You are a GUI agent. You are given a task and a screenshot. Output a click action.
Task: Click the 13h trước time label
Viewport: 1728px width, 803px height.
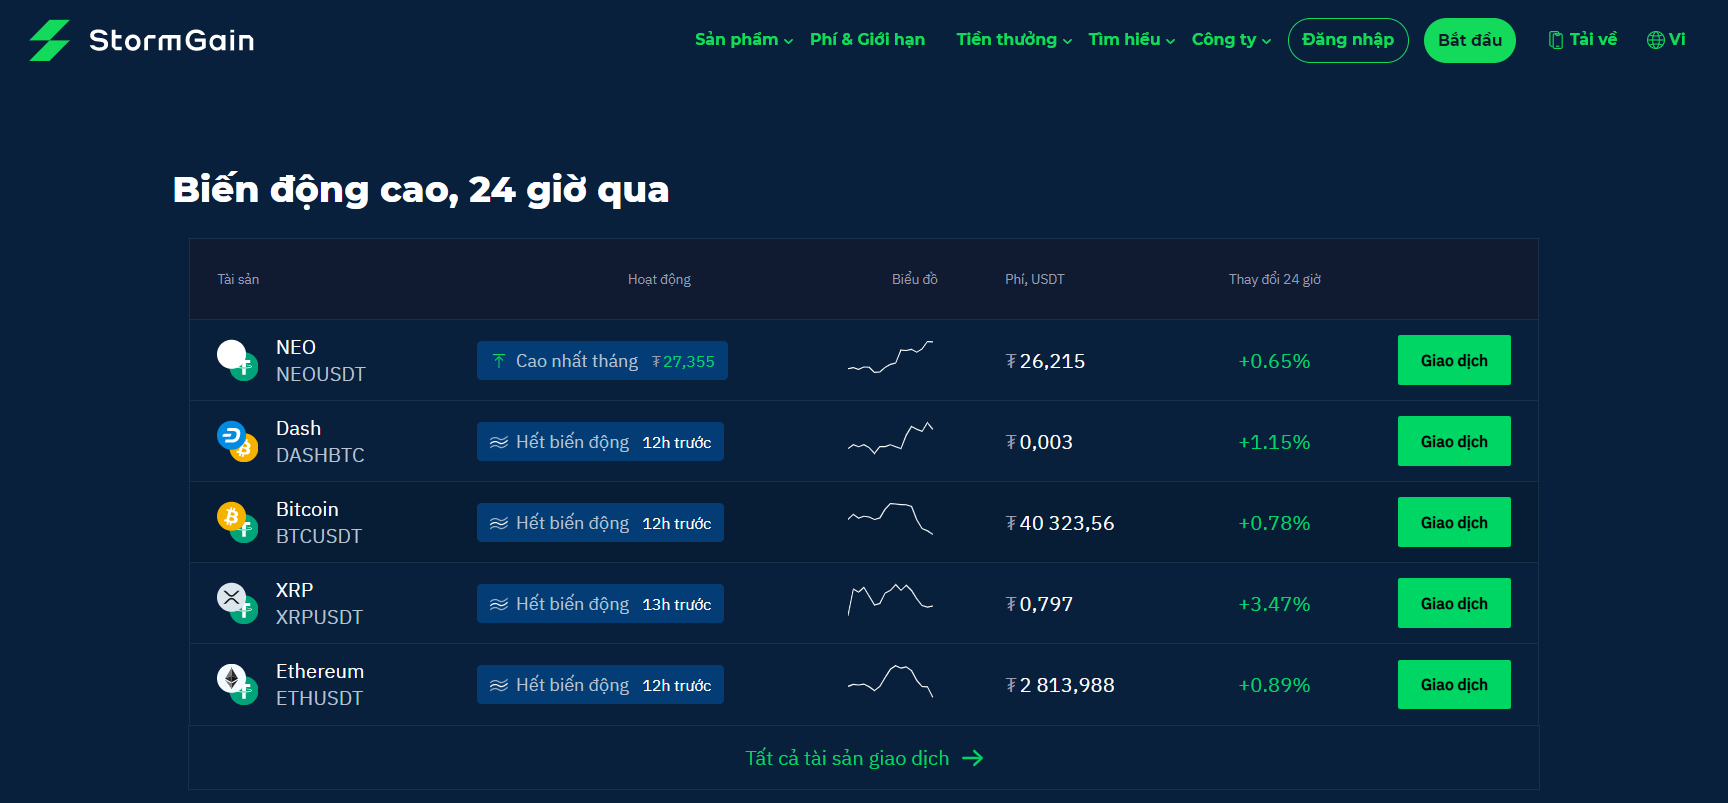[x=677, y=605]
